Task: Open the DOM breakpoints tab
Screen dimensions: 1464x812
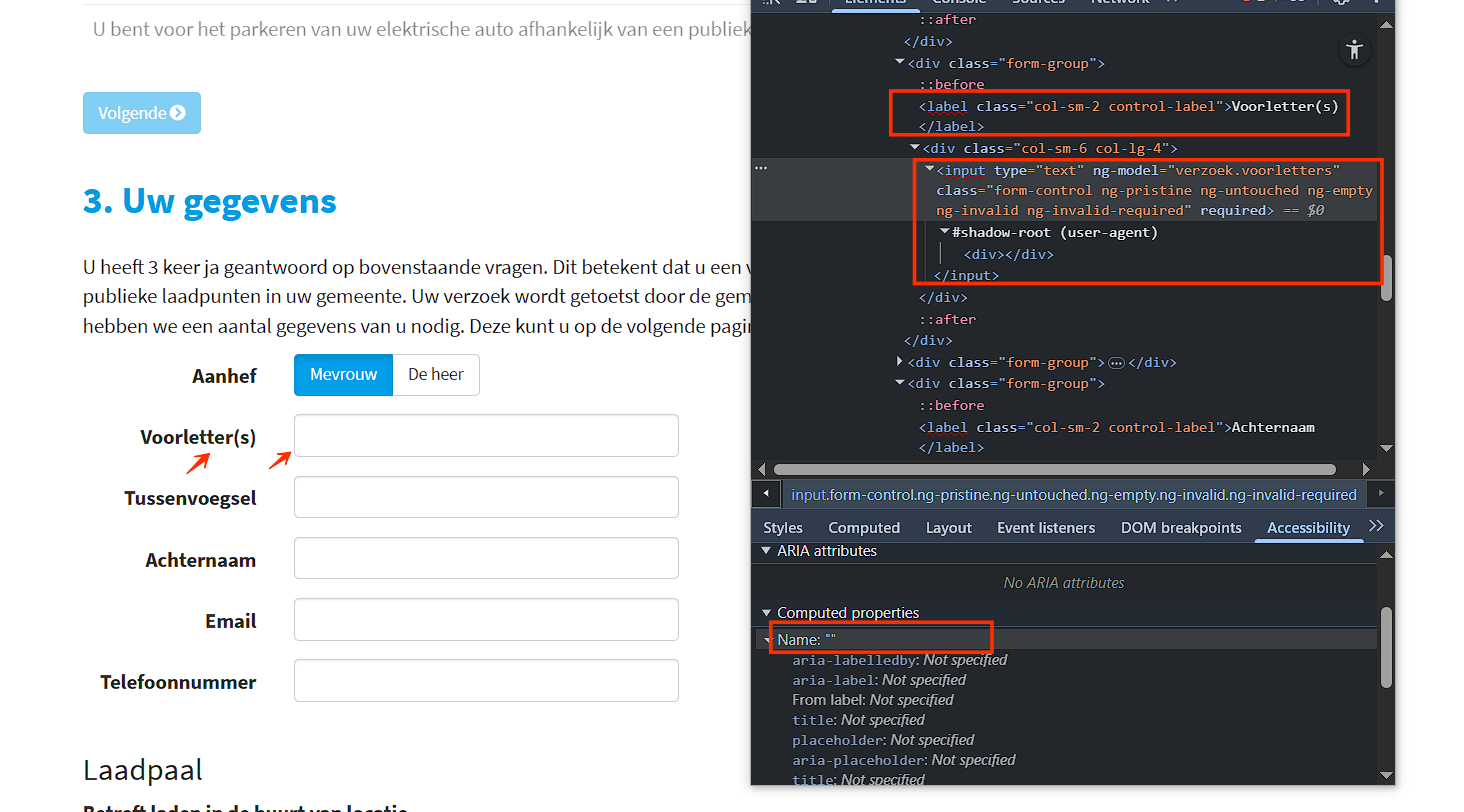Action: click(1180, 528)
